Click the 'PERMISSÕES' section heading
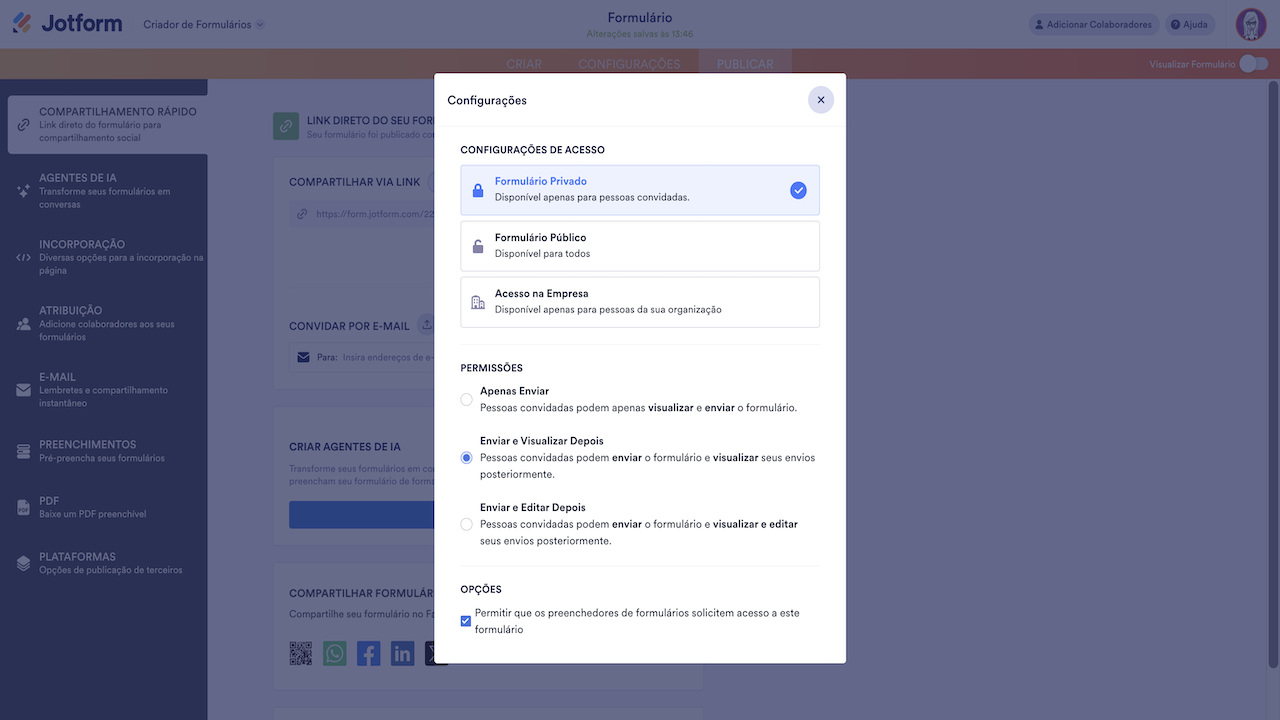This screenshot has width=1280, height=720. click(x=492, y=368)
